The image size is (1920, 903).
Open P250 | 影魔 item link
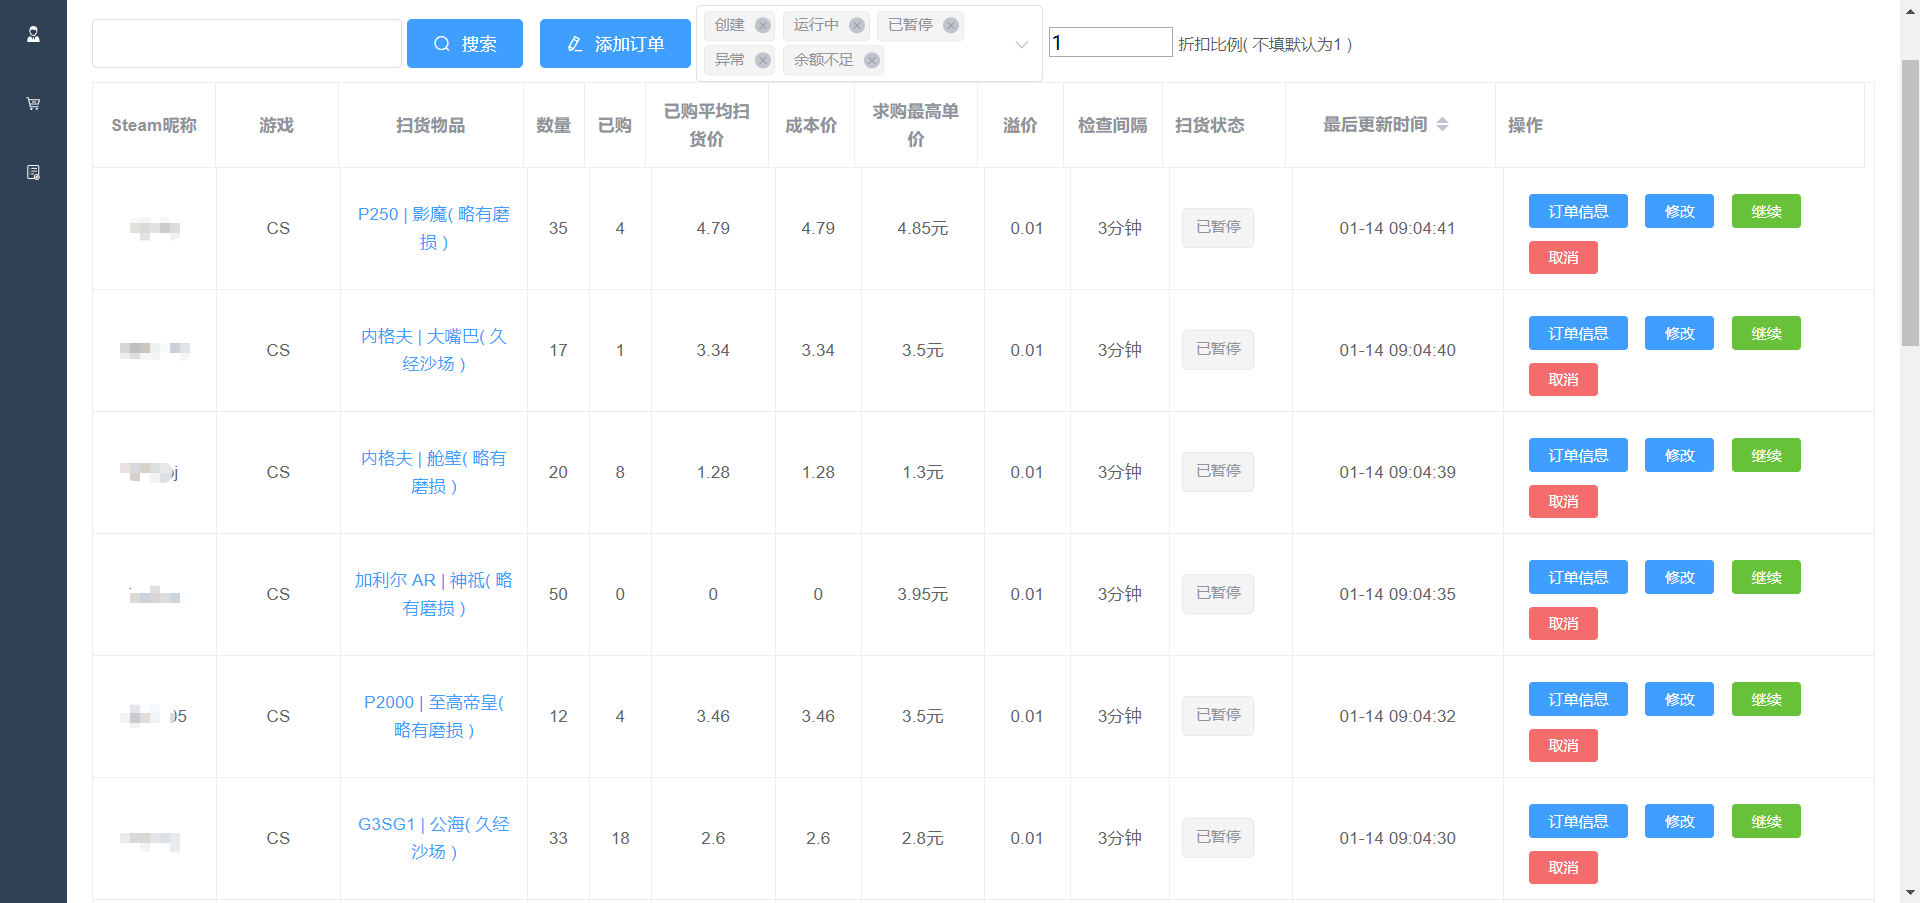[434, 228]
